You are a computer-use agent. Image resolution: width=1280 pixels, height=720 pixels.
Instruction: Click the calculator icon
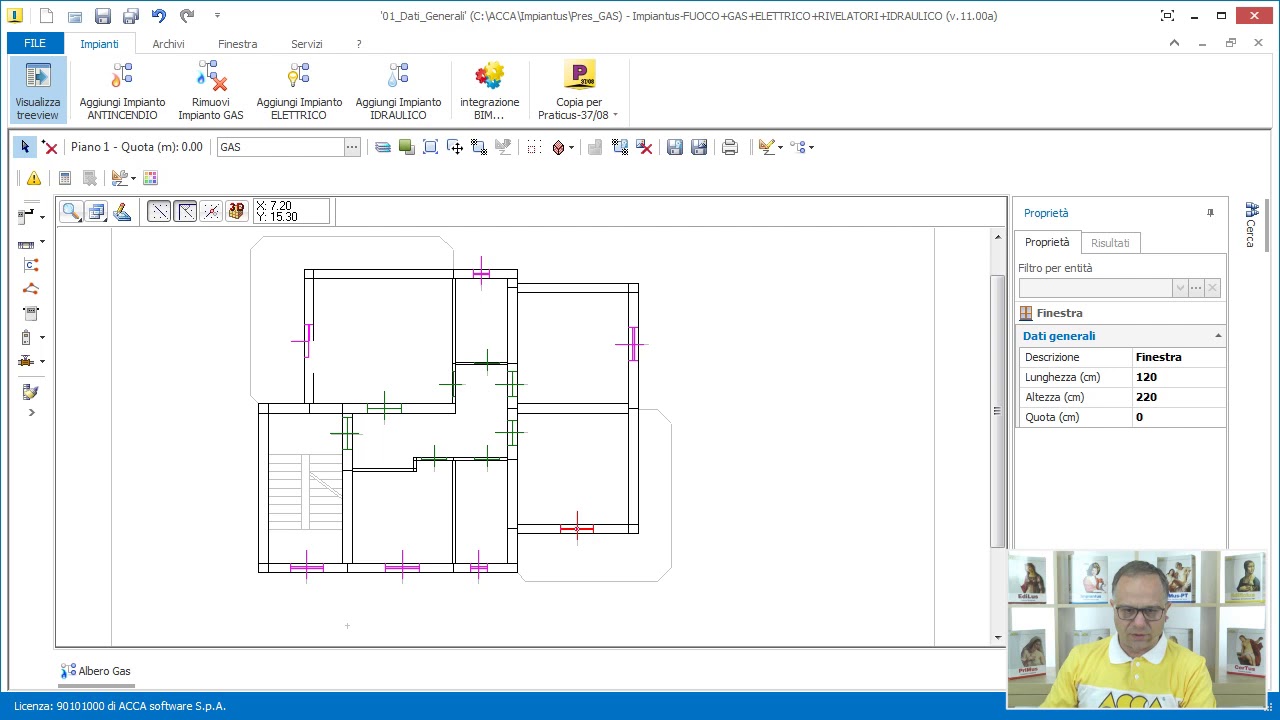coord(65,178)
